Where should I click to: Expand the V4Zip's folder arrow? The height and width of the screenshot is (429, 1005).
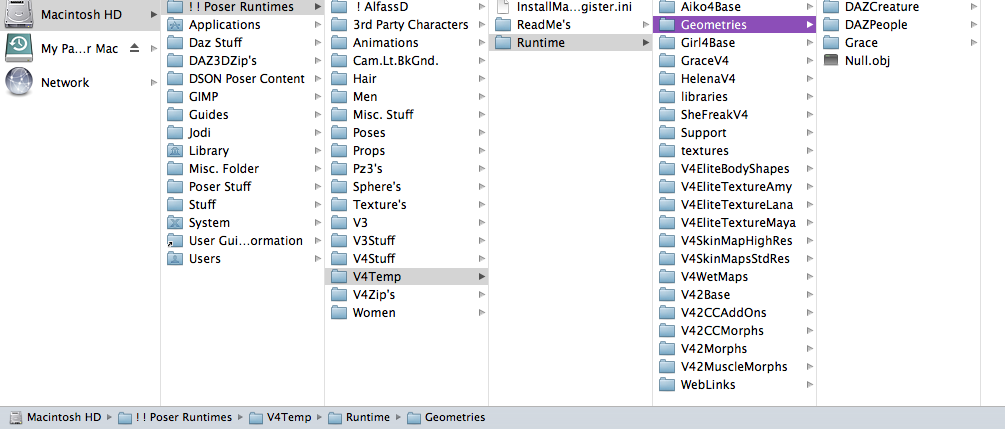pyautogui.click(x=482, y=295)
